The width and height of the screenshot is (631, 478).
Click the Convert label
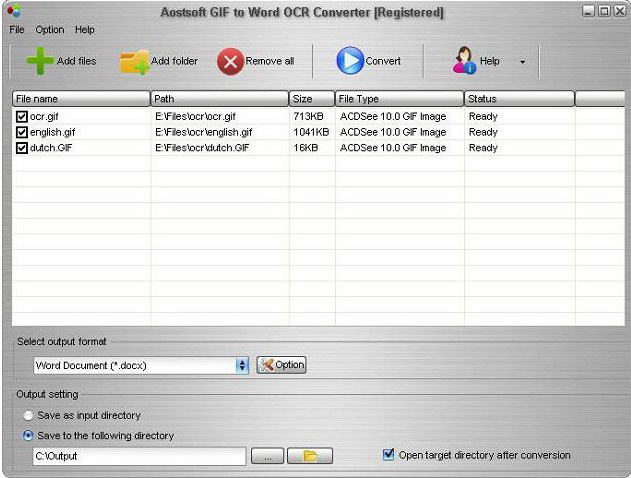pyautogui.click(x=383, y=61)
